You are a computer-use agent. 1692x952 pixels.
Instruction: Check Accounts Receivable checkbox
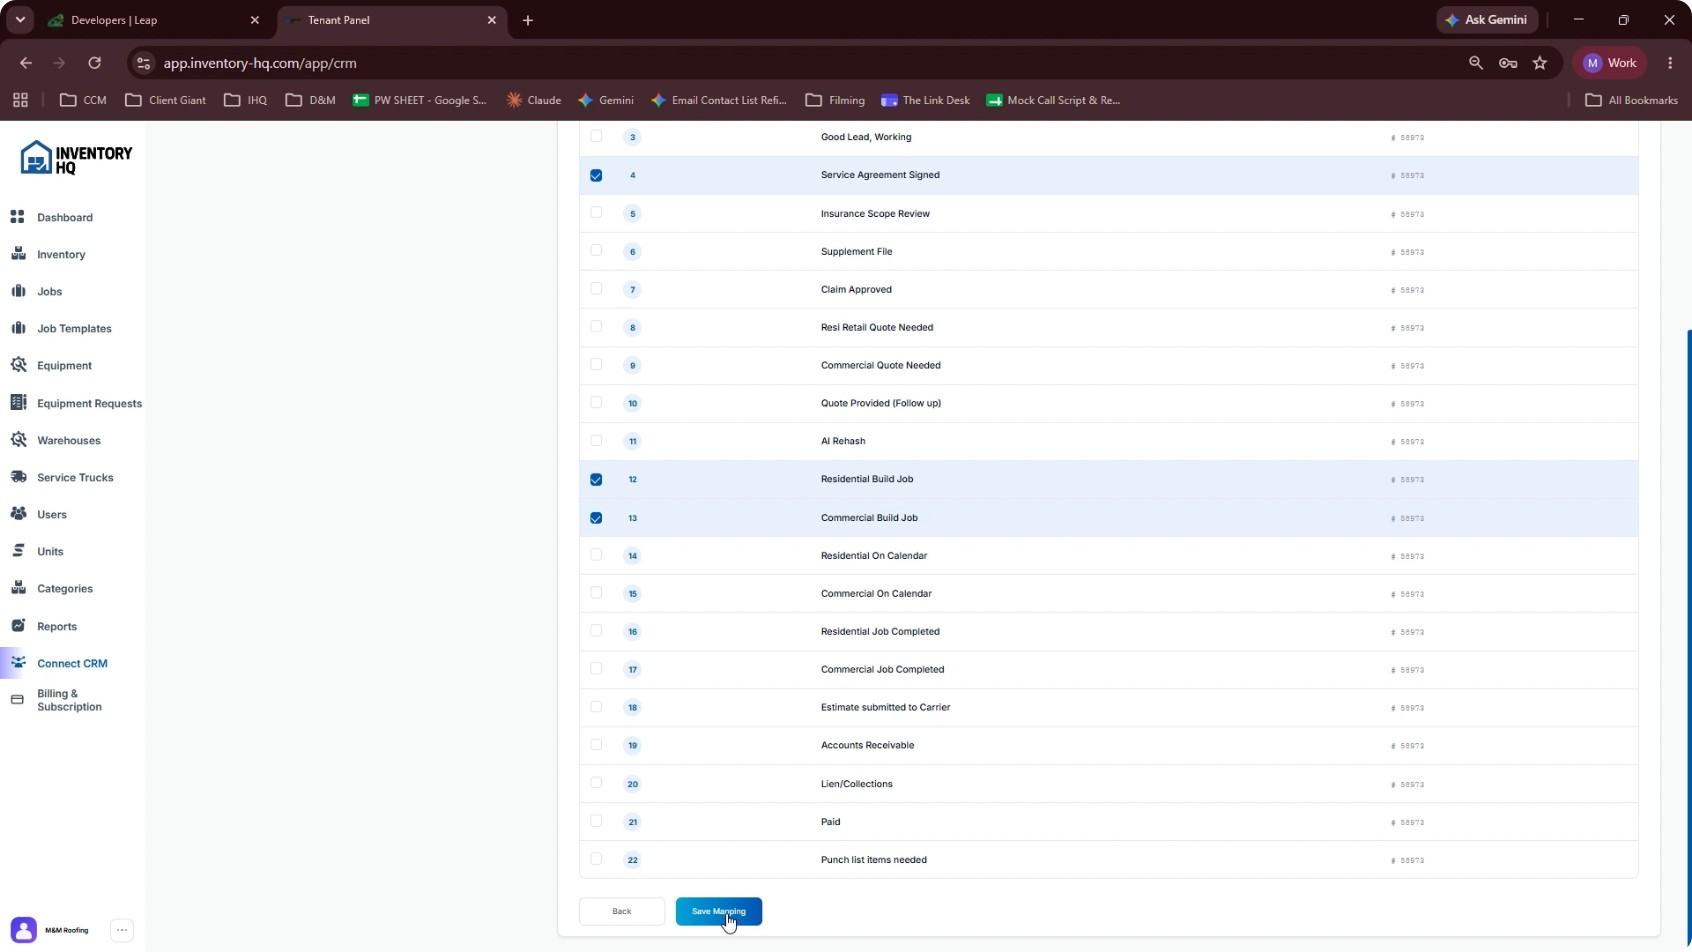596,745
